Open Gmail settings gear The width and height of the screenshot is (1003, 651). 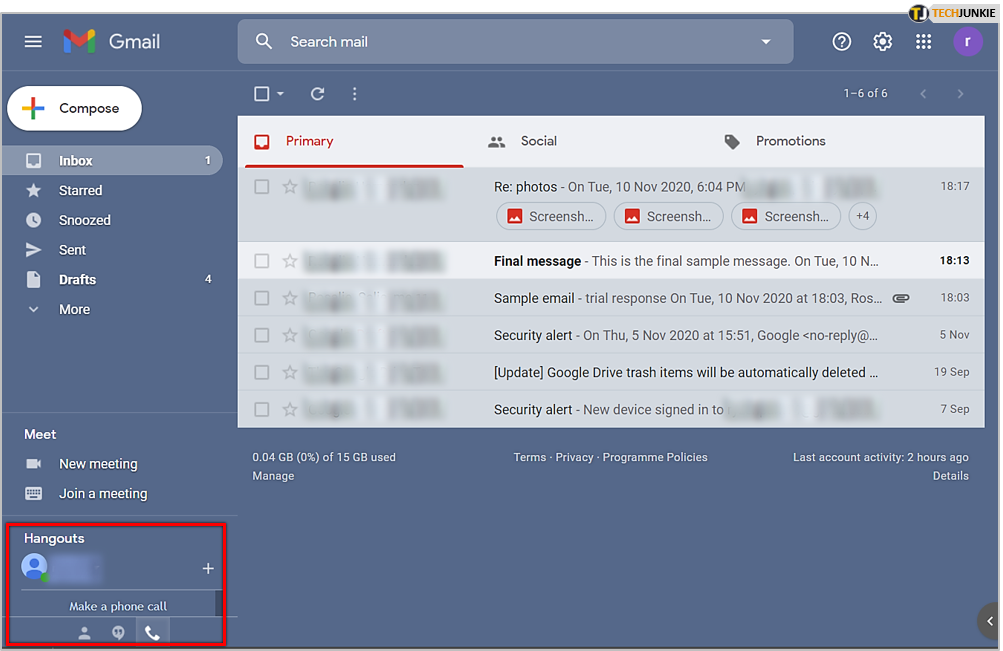(882, 41)
